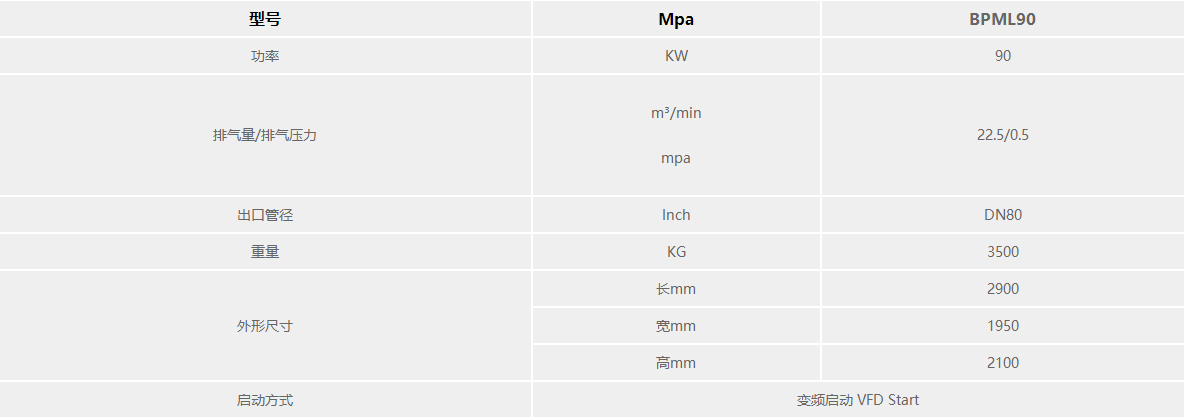Click the mpa unit text
This screenshot has height=417, width=1185.
coord(676,158)
